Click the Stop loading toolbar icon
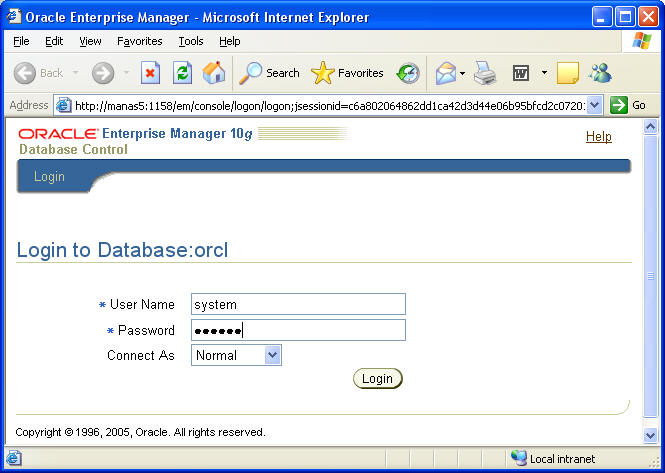The height and width of the screenshot is (473, 665). 150,73
